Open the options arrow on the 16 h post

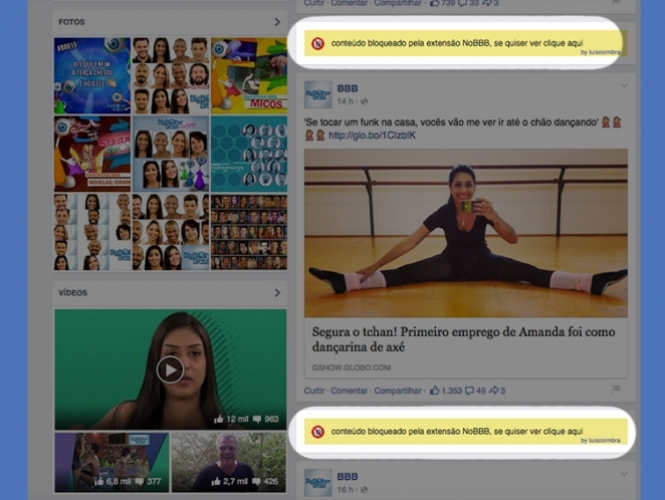point(623,476)
